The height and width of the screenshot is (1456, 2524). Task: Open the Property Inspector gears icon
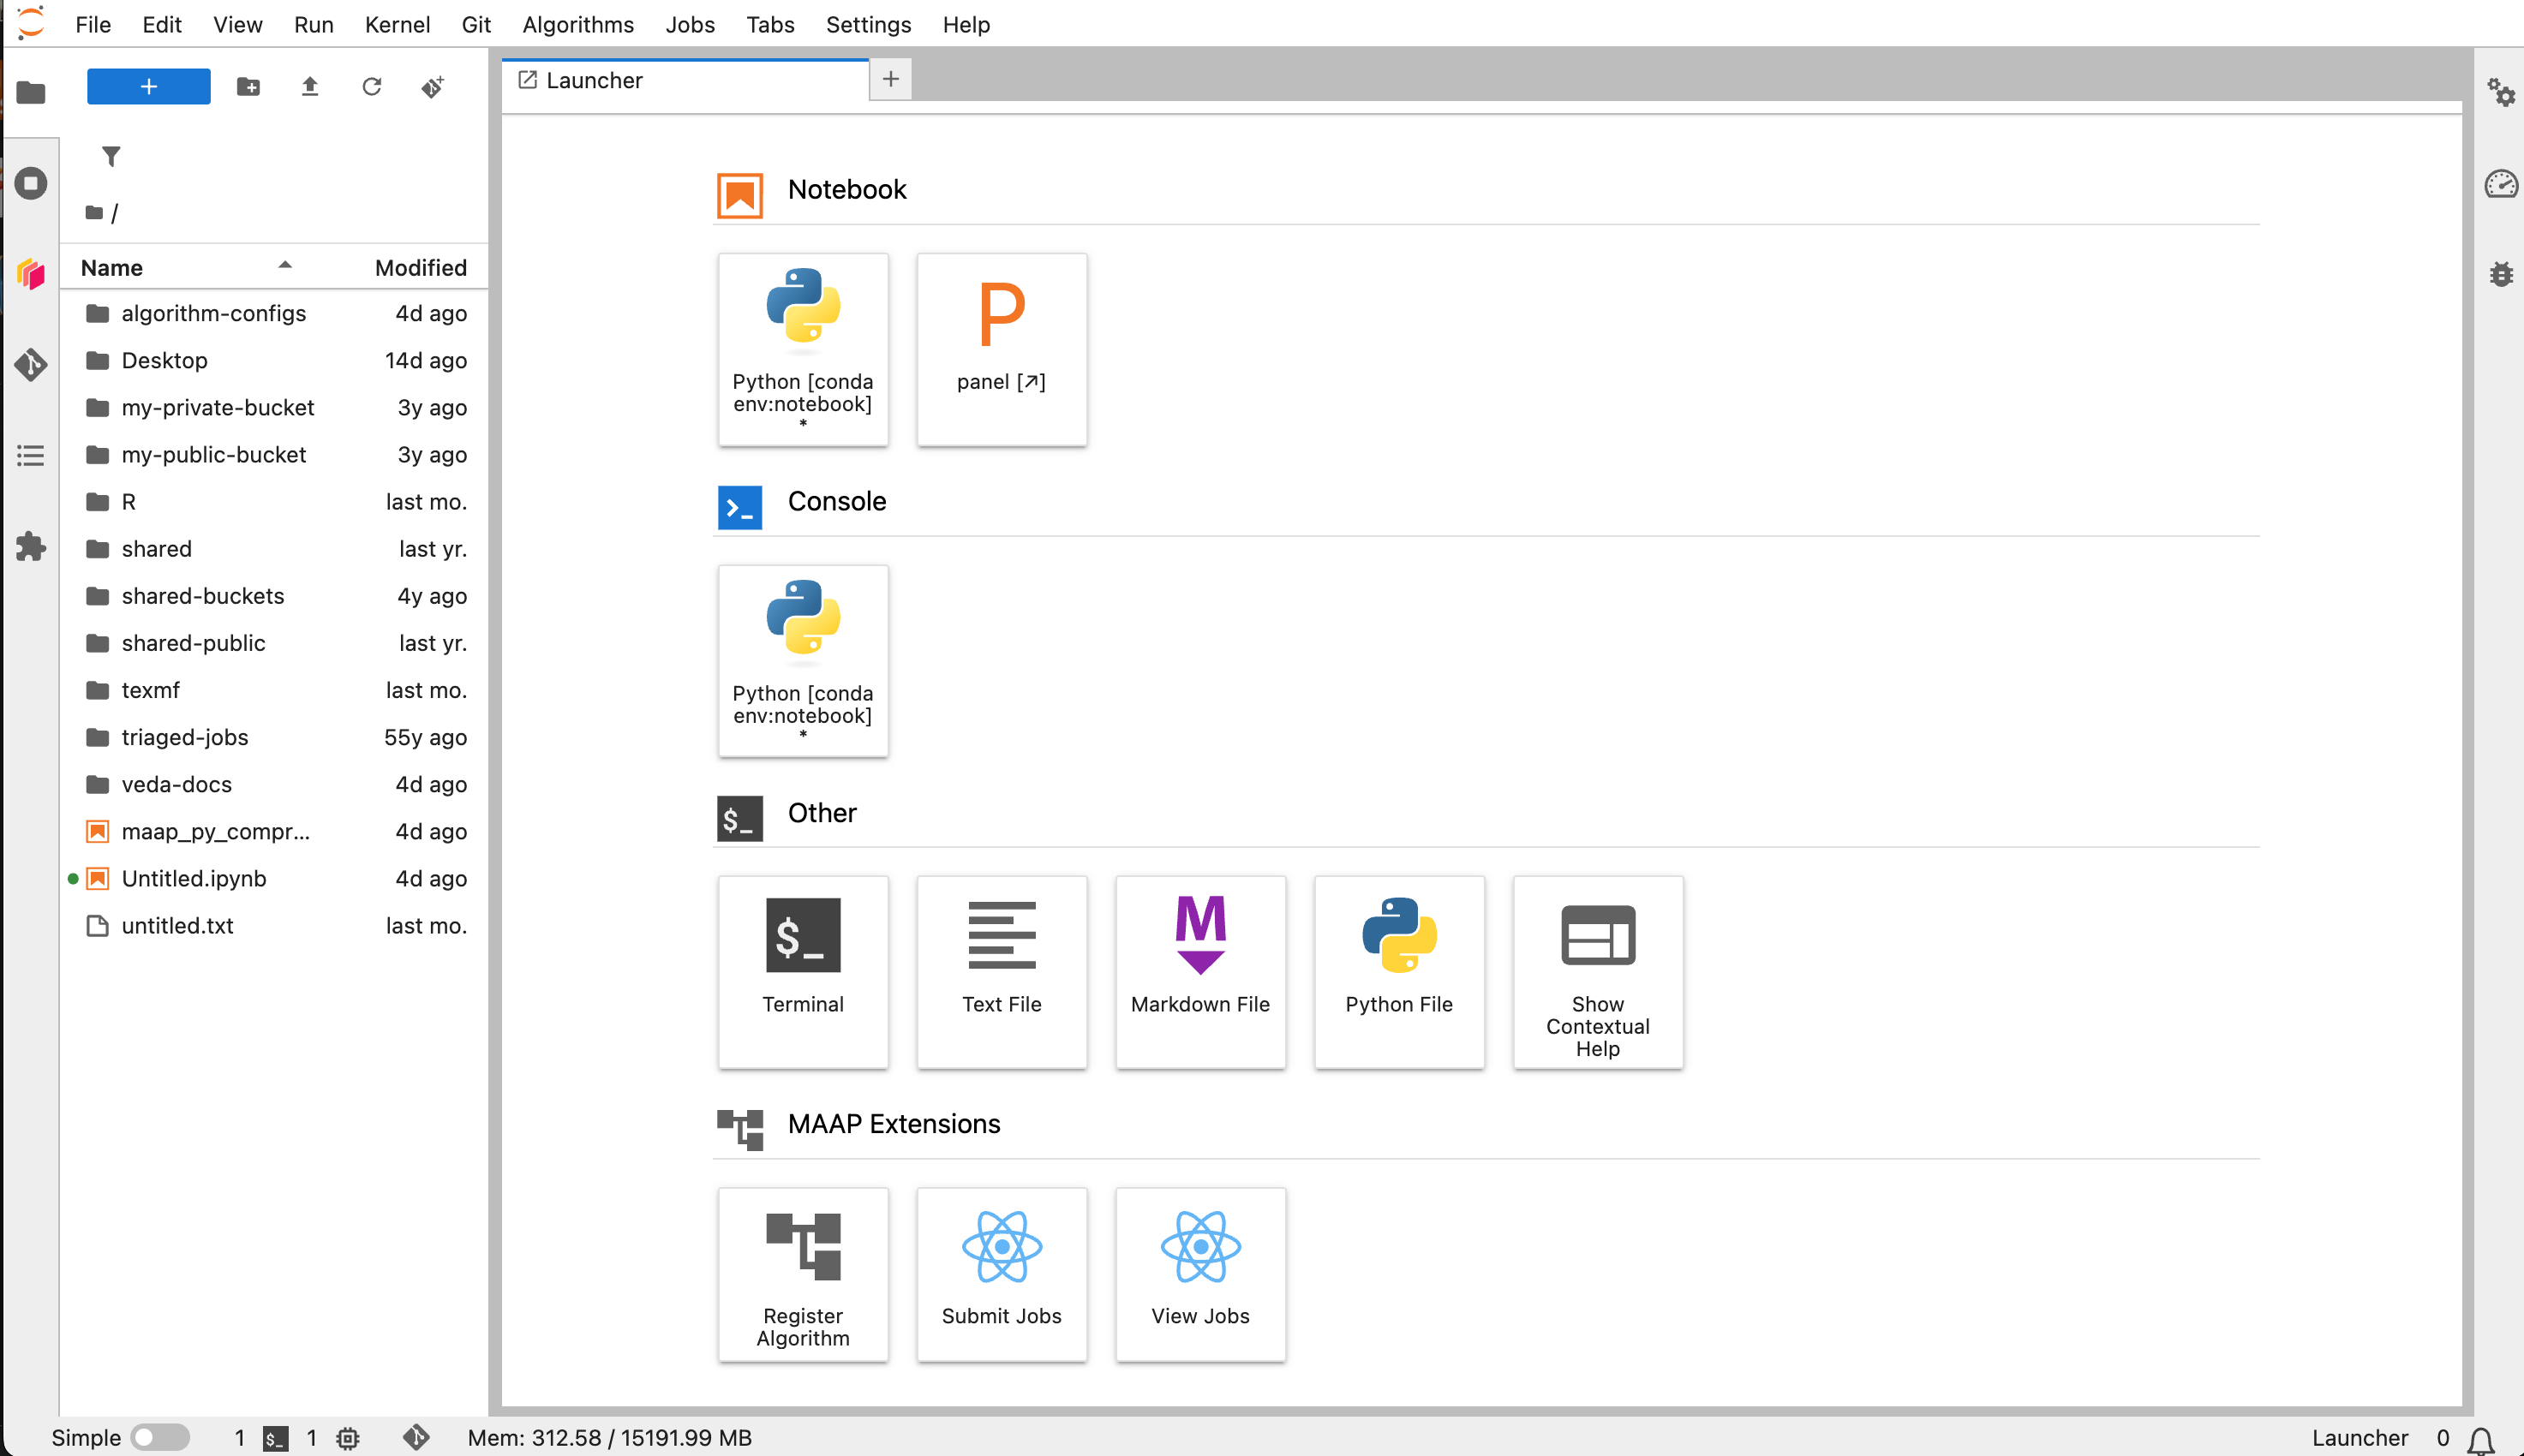click(2500, 93)
